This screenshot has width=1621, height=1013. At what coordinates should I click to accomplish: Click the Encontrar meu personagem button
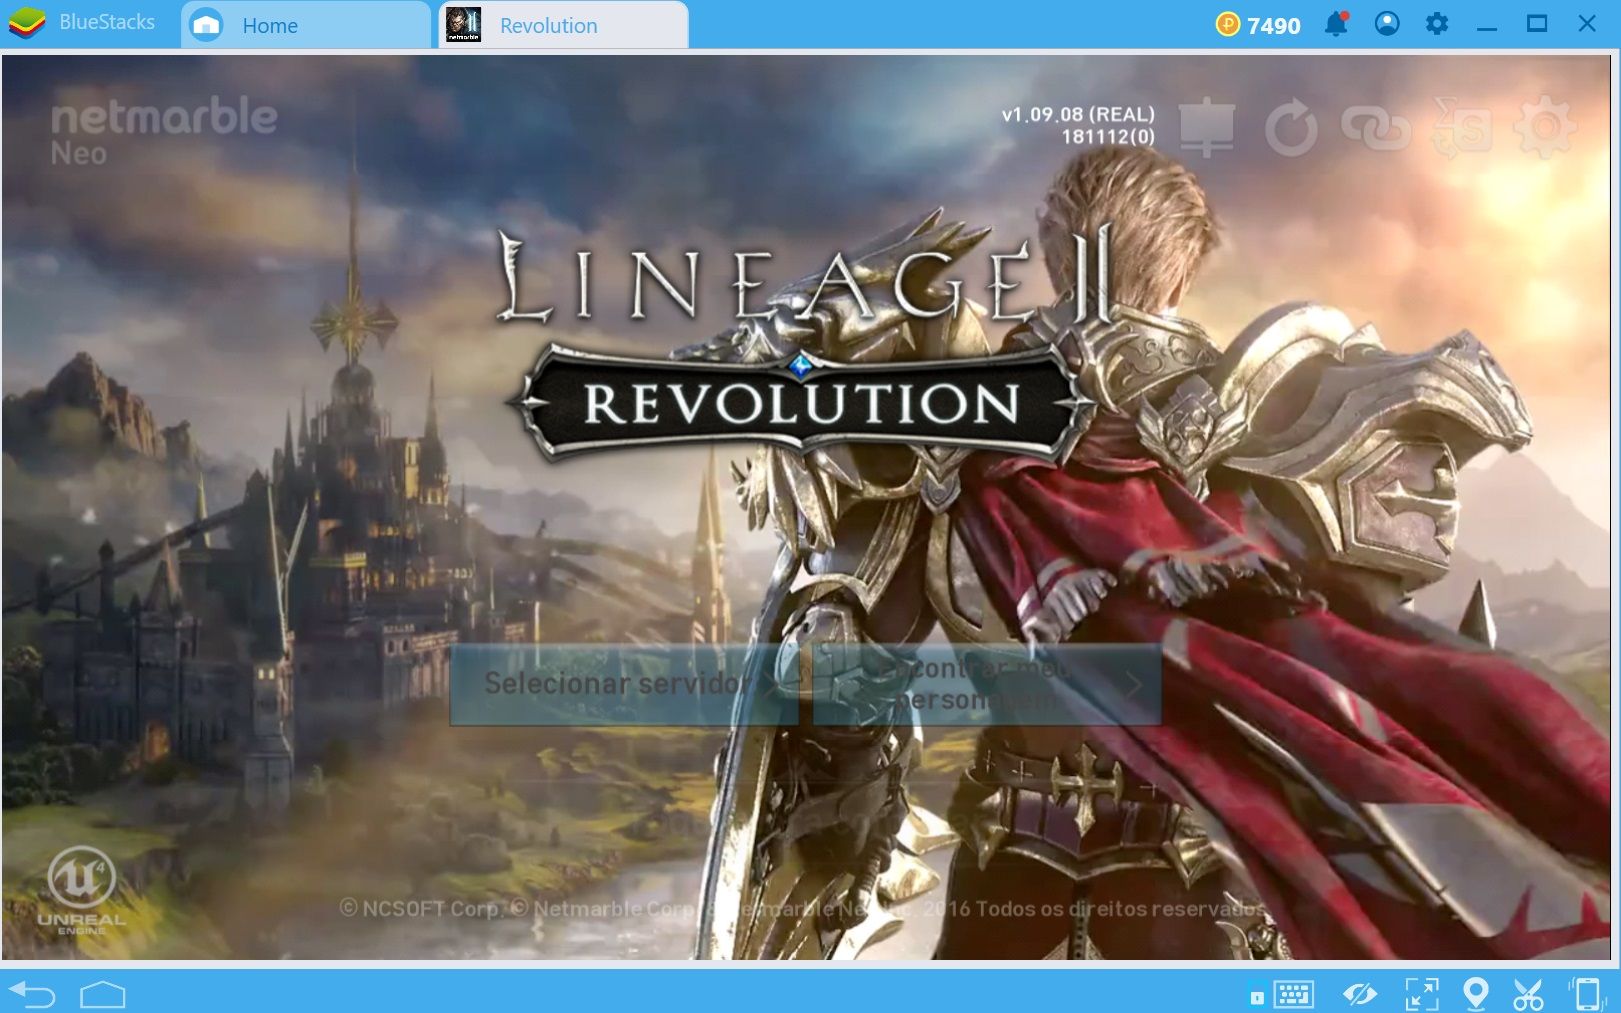click(x=987, y=684)
